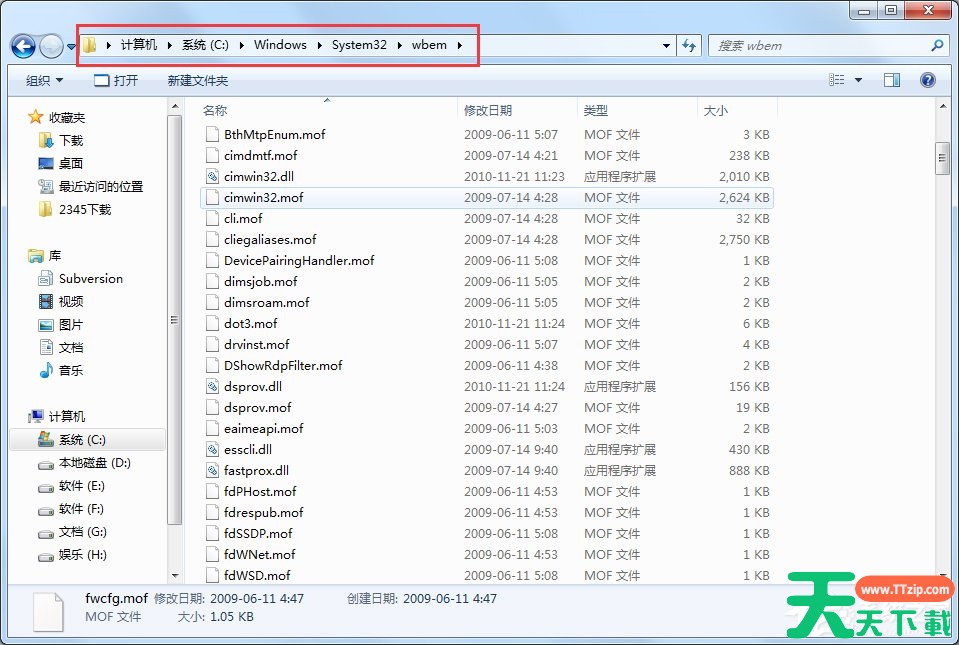The height and width of the screenshot is (645, 959).
Task: Click the help question mark icon
Action: pyautogui.click(x=927, y=80)
